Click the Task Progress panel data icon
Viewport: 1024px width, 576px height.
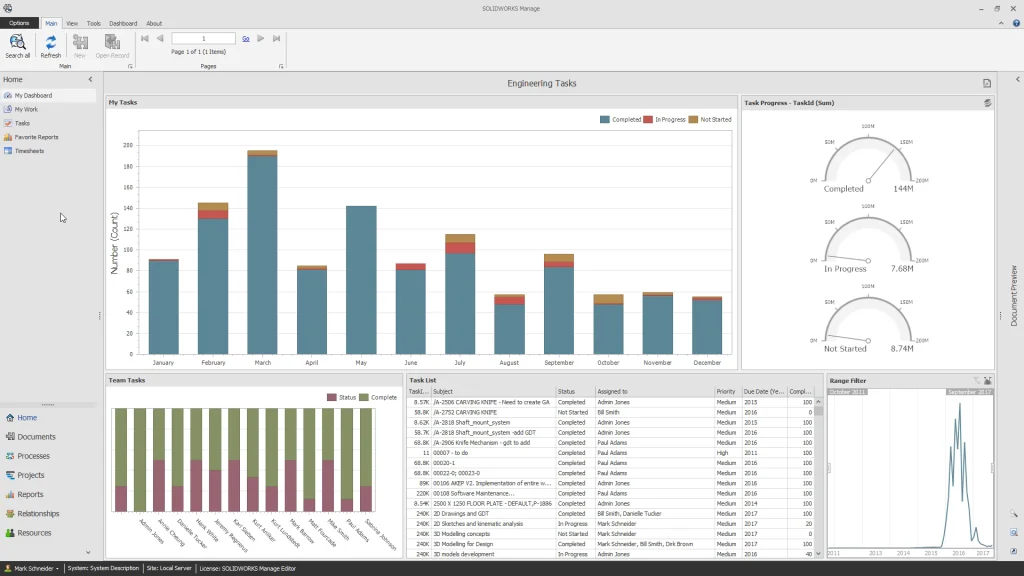pyautogui.click(x=987, y=102)
